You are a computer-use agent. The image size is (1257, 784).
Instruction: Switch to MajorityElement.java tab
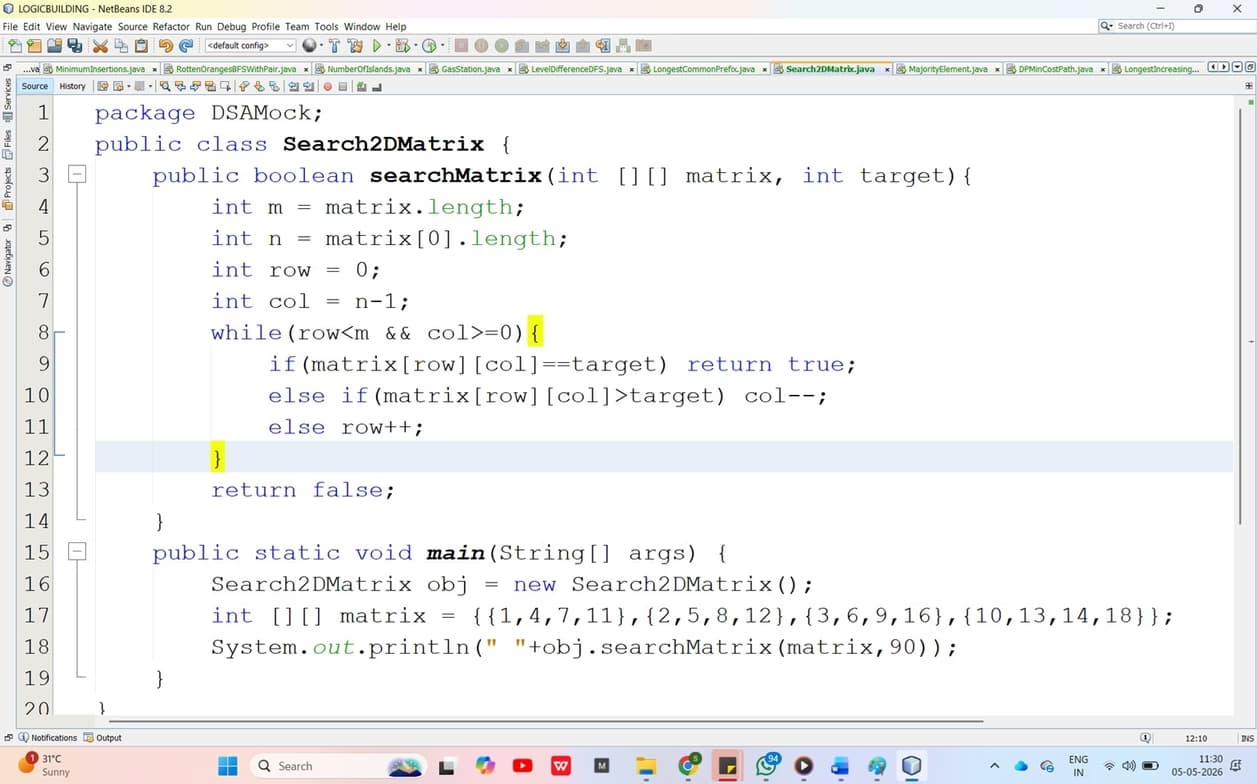click(947, 69)
